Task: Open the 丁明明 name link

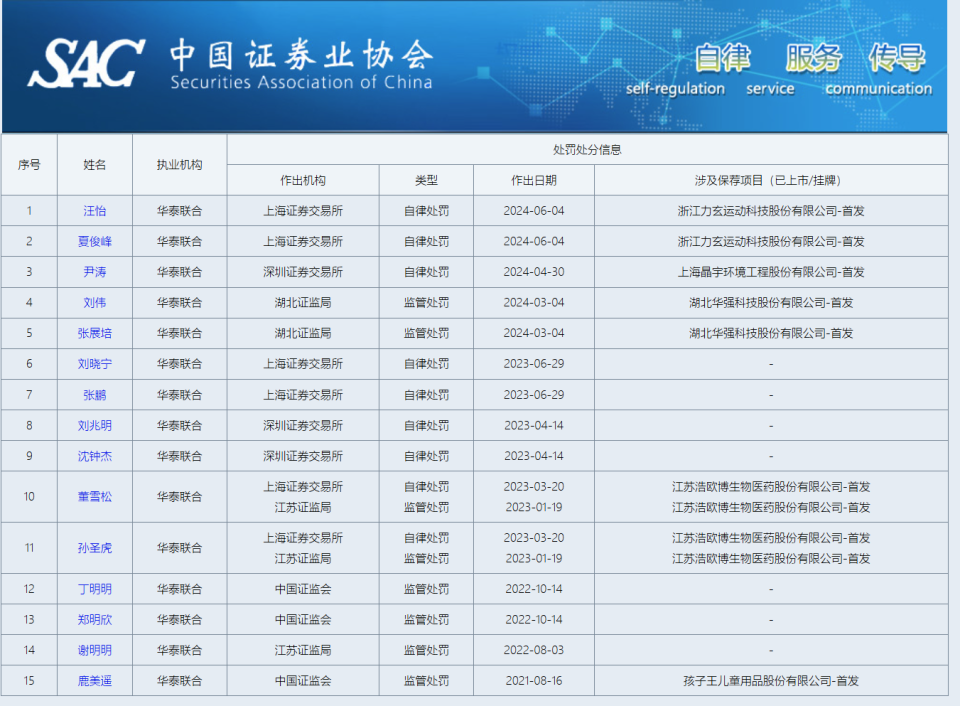Action: (95, 589)
